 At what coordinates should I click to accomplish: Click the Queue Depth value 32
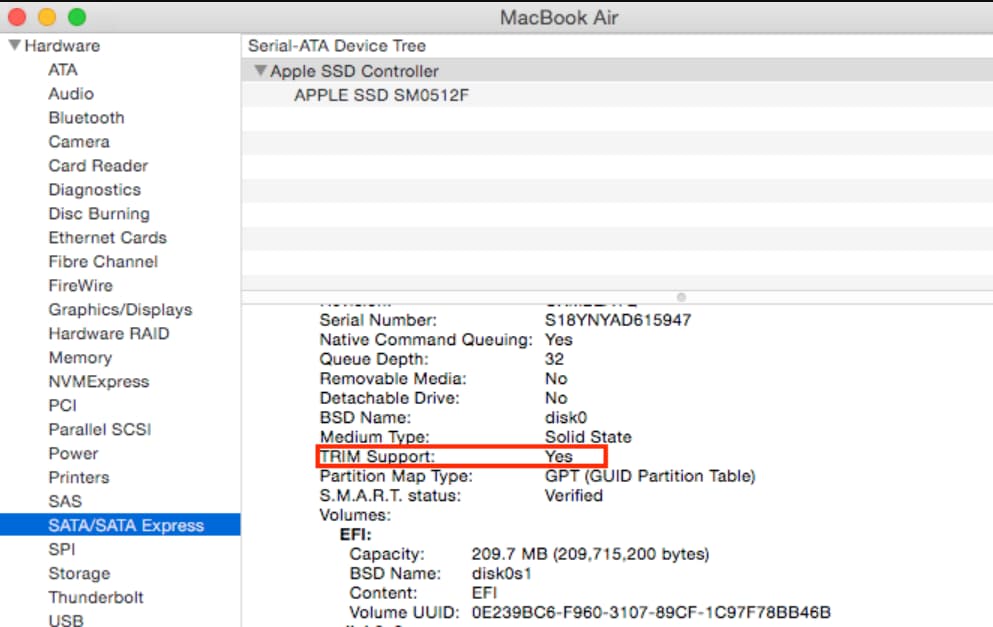coord(554,360)
